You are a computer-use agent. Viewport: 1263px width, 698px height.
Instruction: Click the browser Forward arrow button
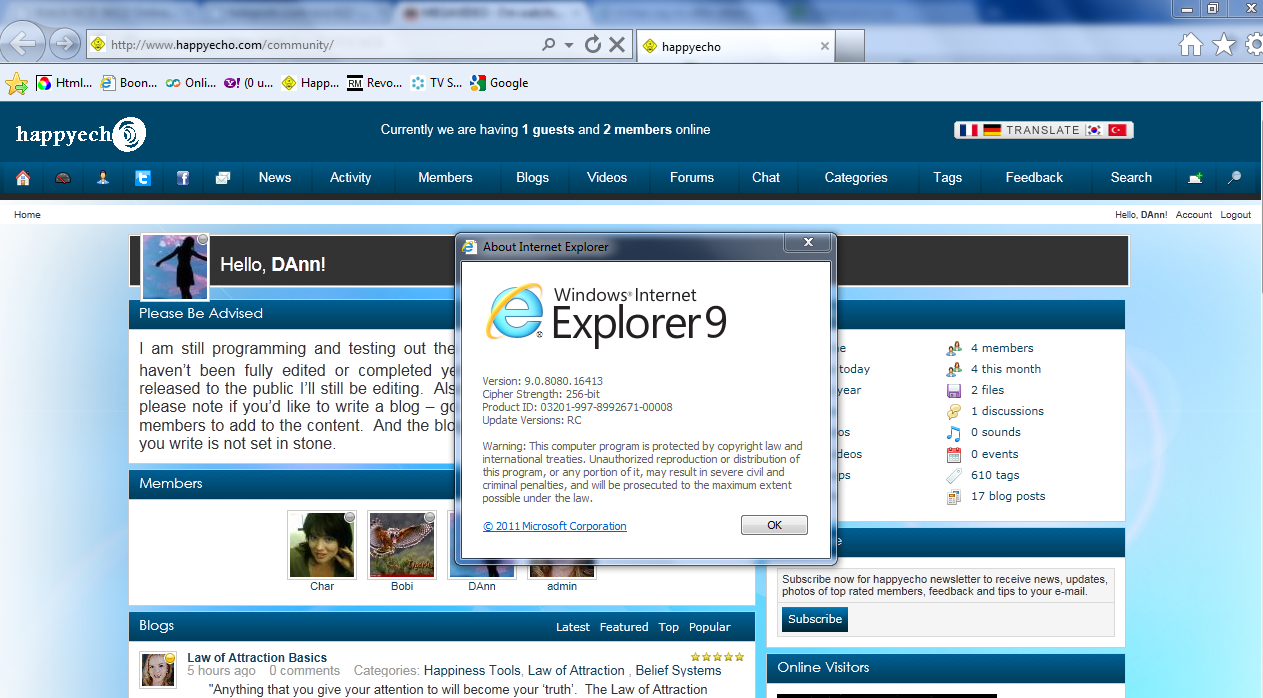coord(64,44)
